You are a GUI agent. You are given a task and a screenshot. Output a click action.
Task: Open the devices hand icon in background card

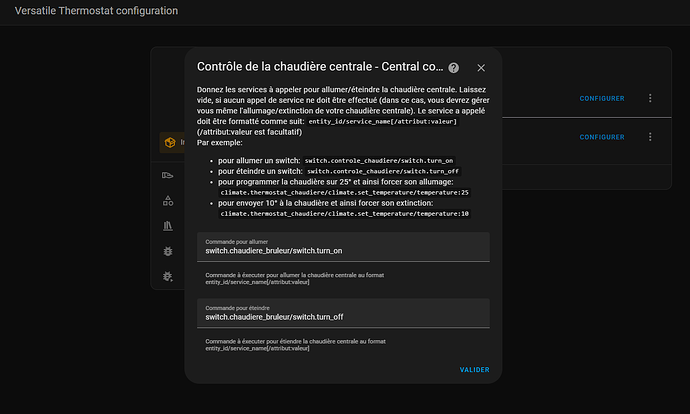click(167, 176)
